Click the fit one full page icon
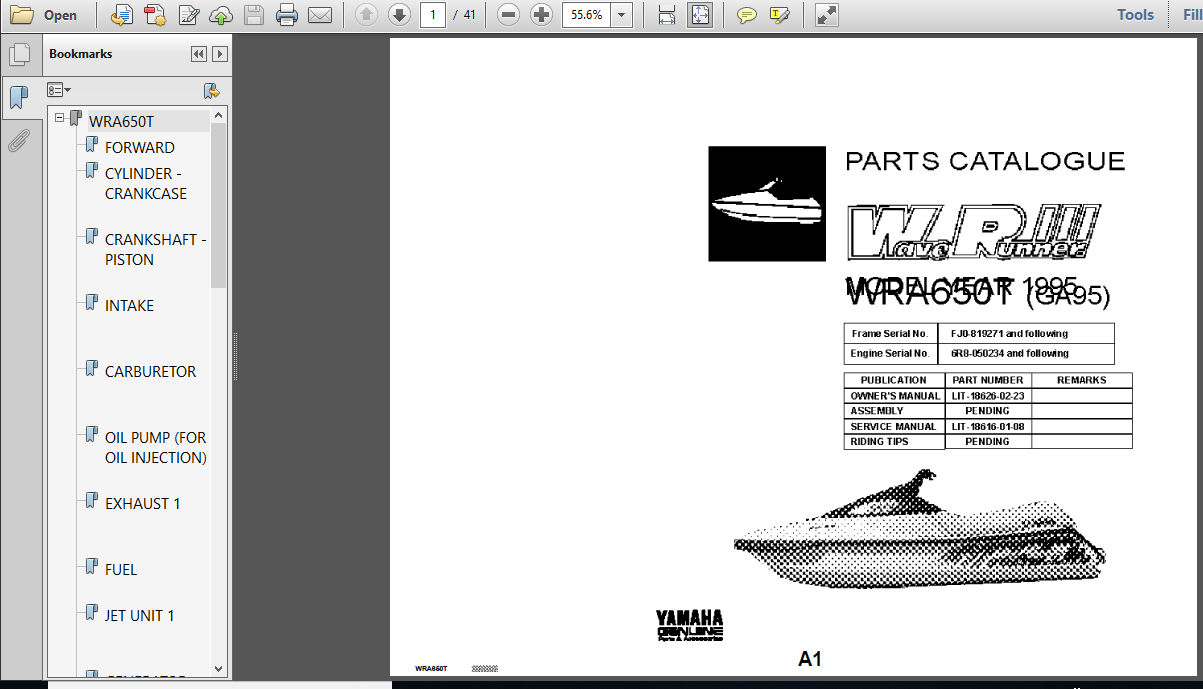Viewport: 1203px width, 689px height. 700,15
